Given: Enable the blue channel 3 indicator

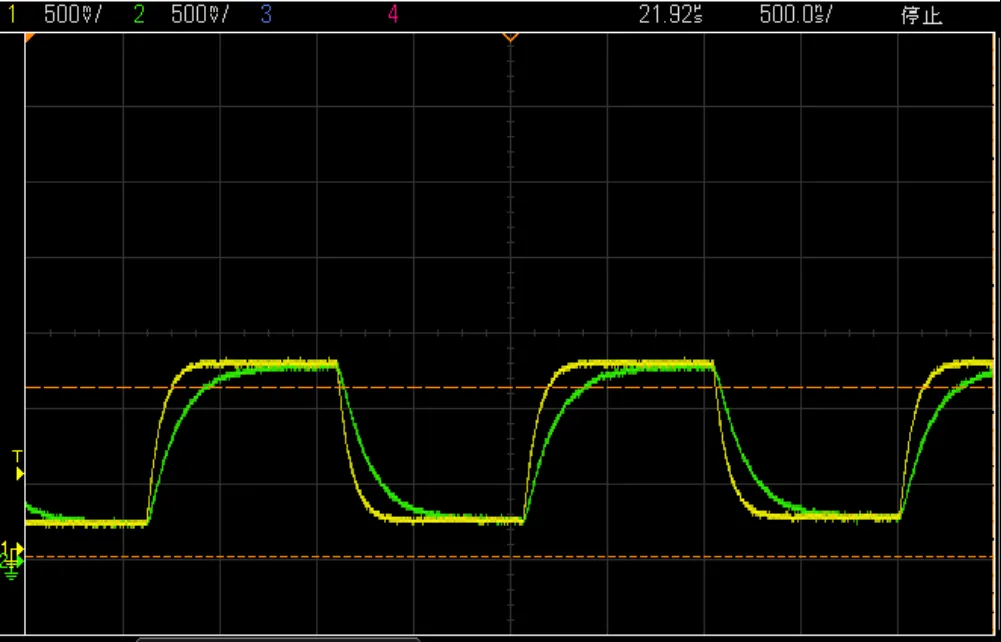Looking at the screenshot, I should [x=265, y=16].
